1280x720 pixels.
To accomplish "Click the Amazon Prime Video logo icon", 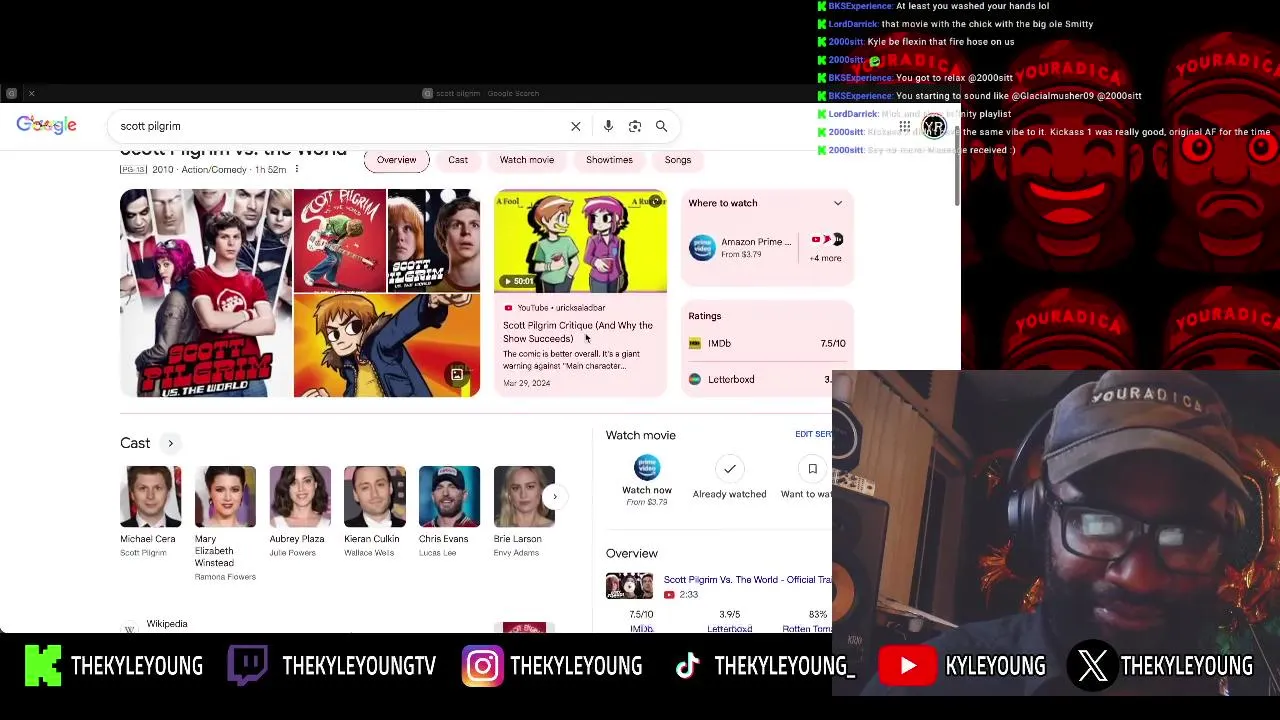I will point(702,247).
